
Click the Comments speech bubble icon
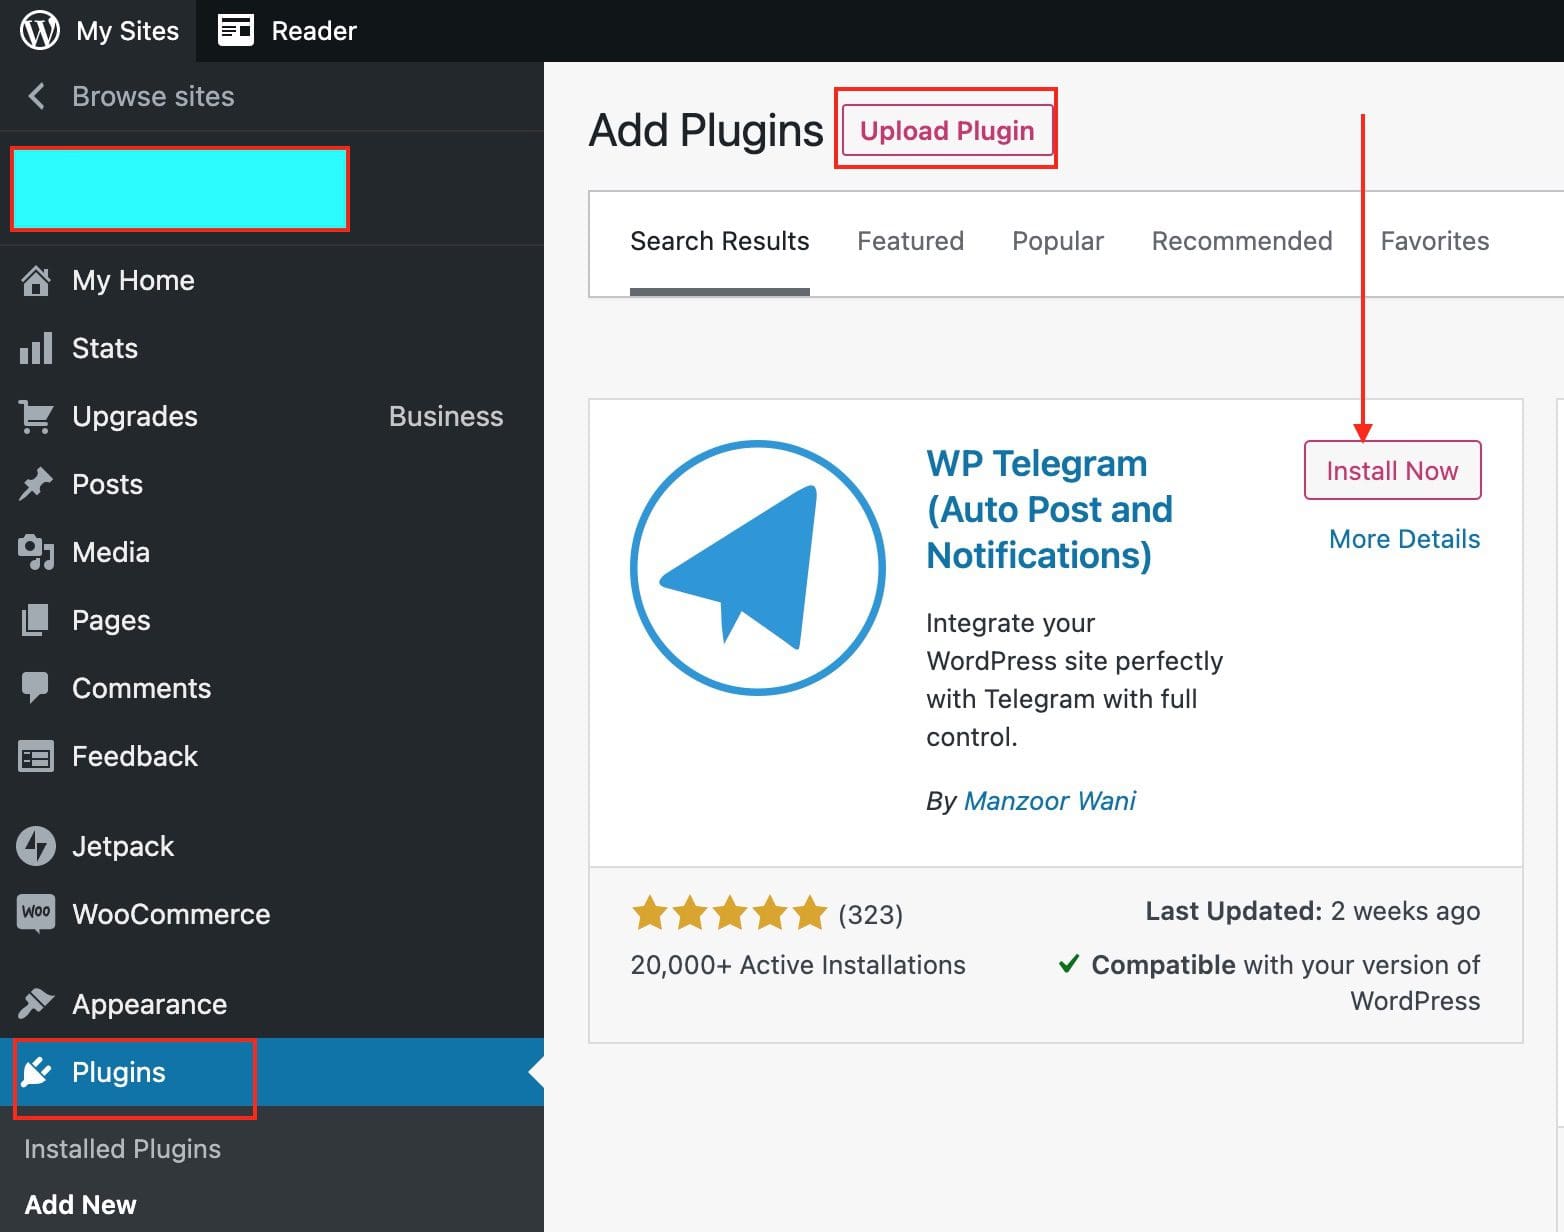click(36, 688)
